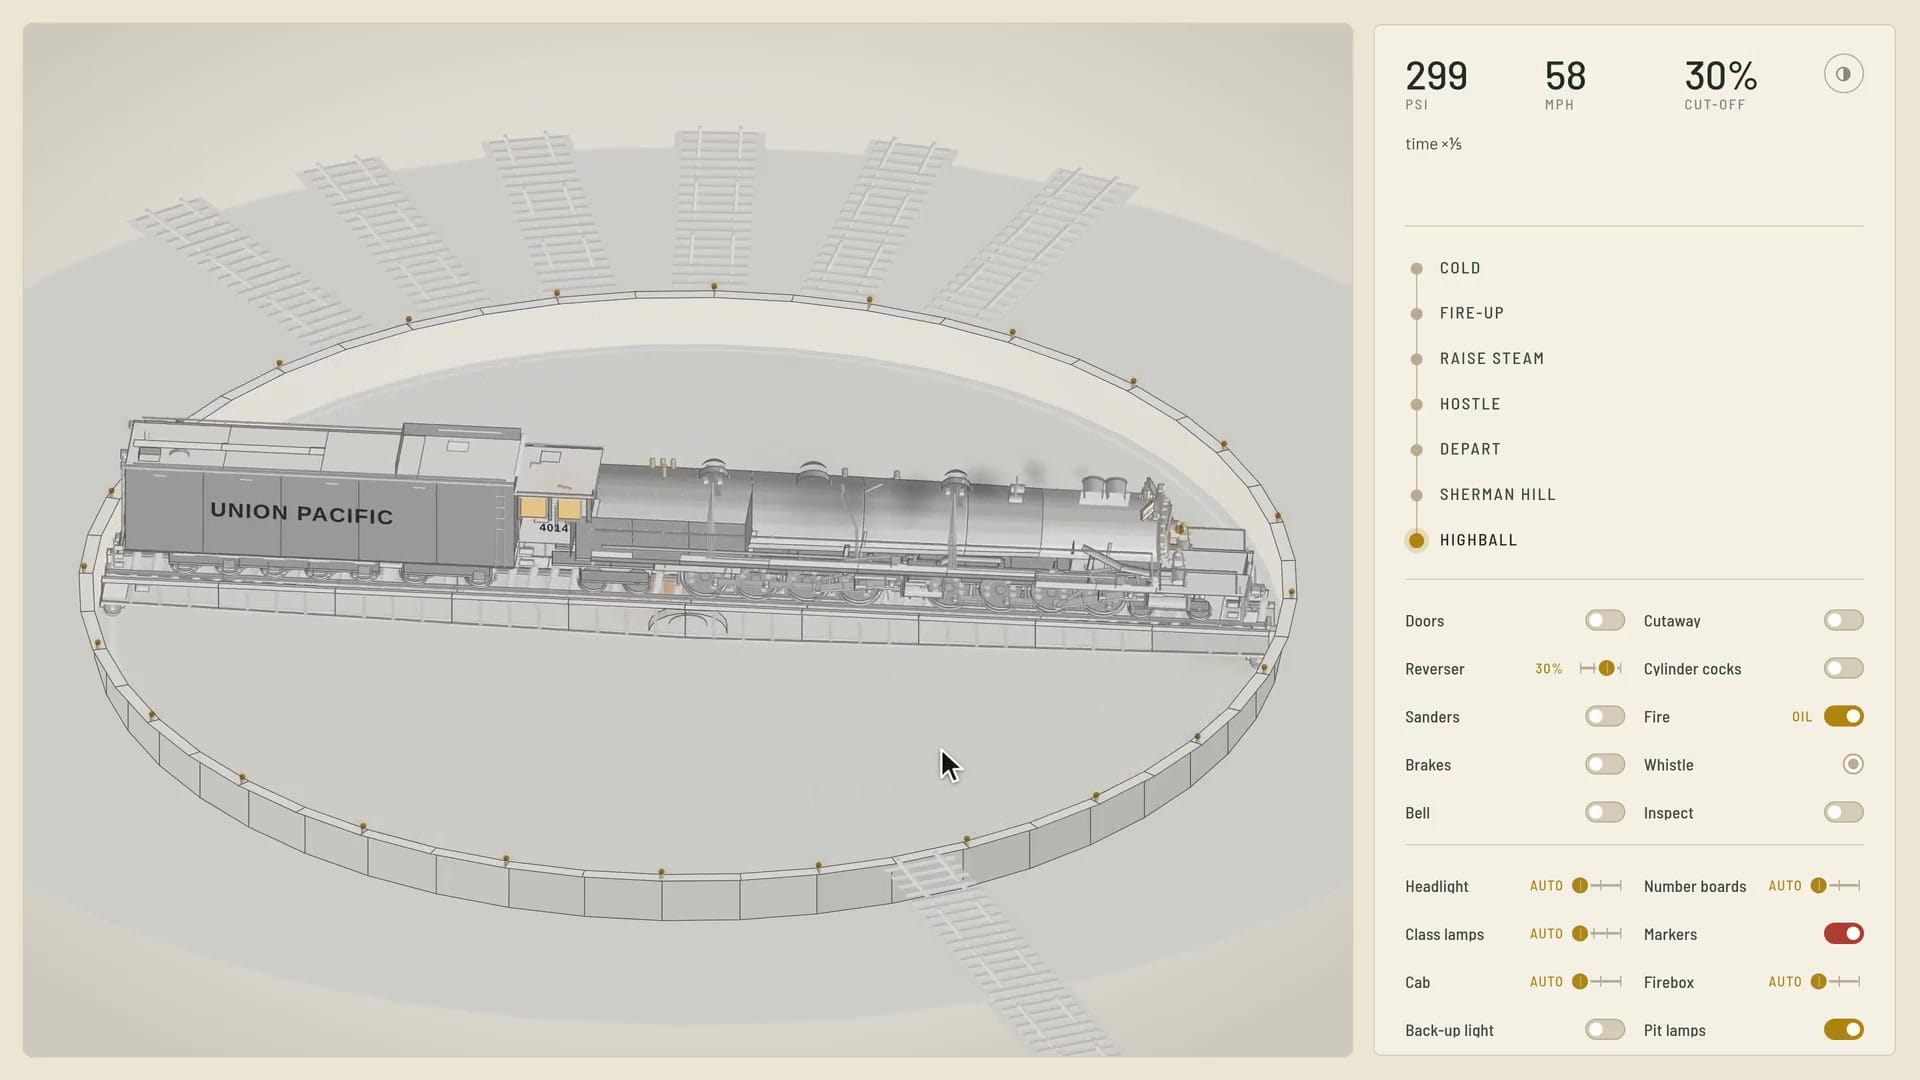Select the HOSTLE stage

1469,404
